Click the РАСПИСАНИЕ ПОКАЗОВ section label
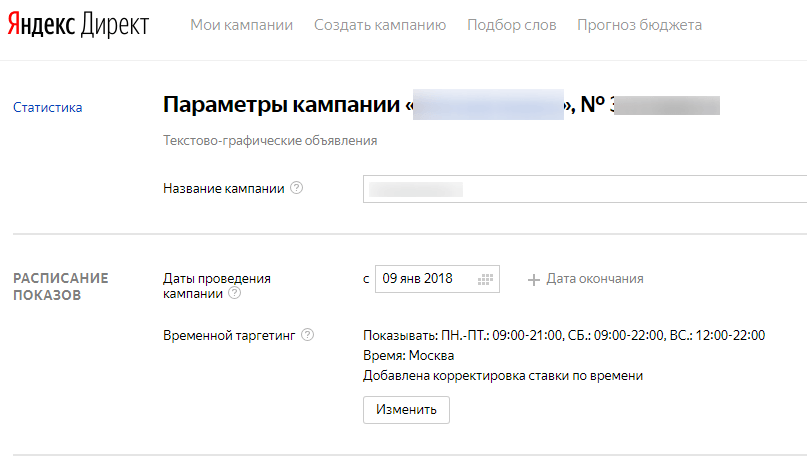 coord(60,287)
